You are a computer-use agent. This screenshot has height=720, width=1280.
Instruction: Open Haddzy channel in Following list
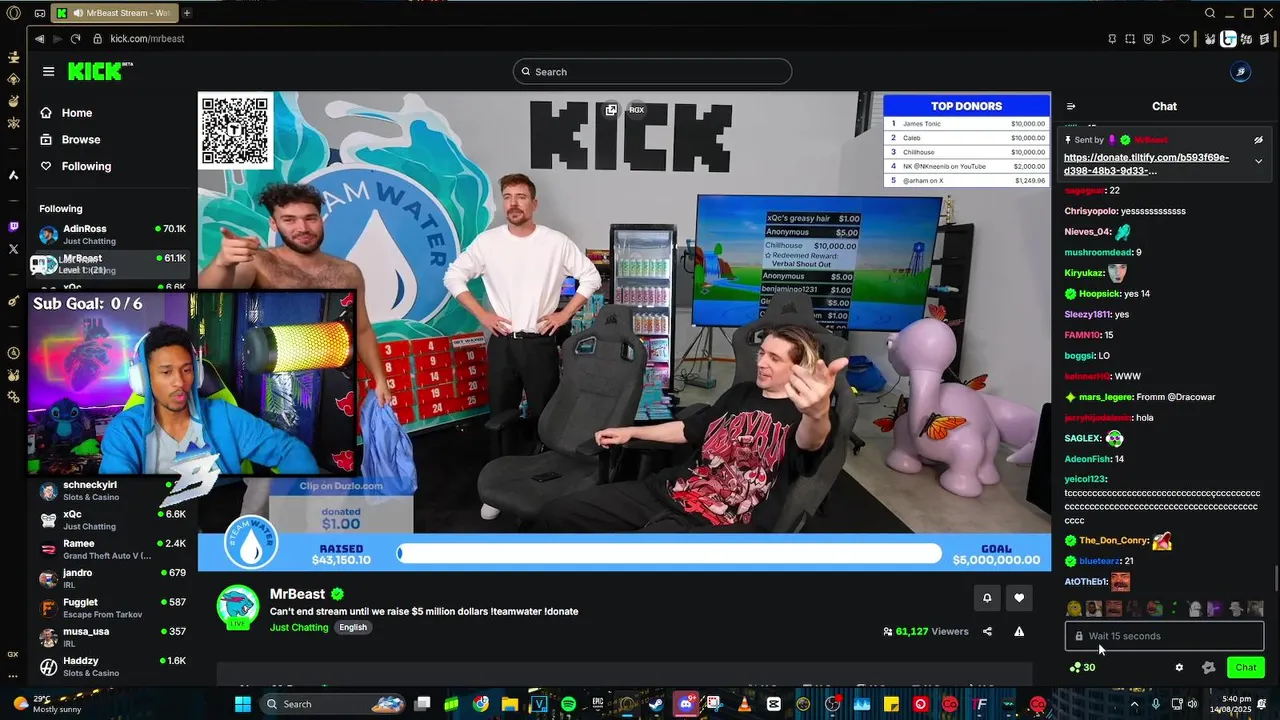(112, 666)
